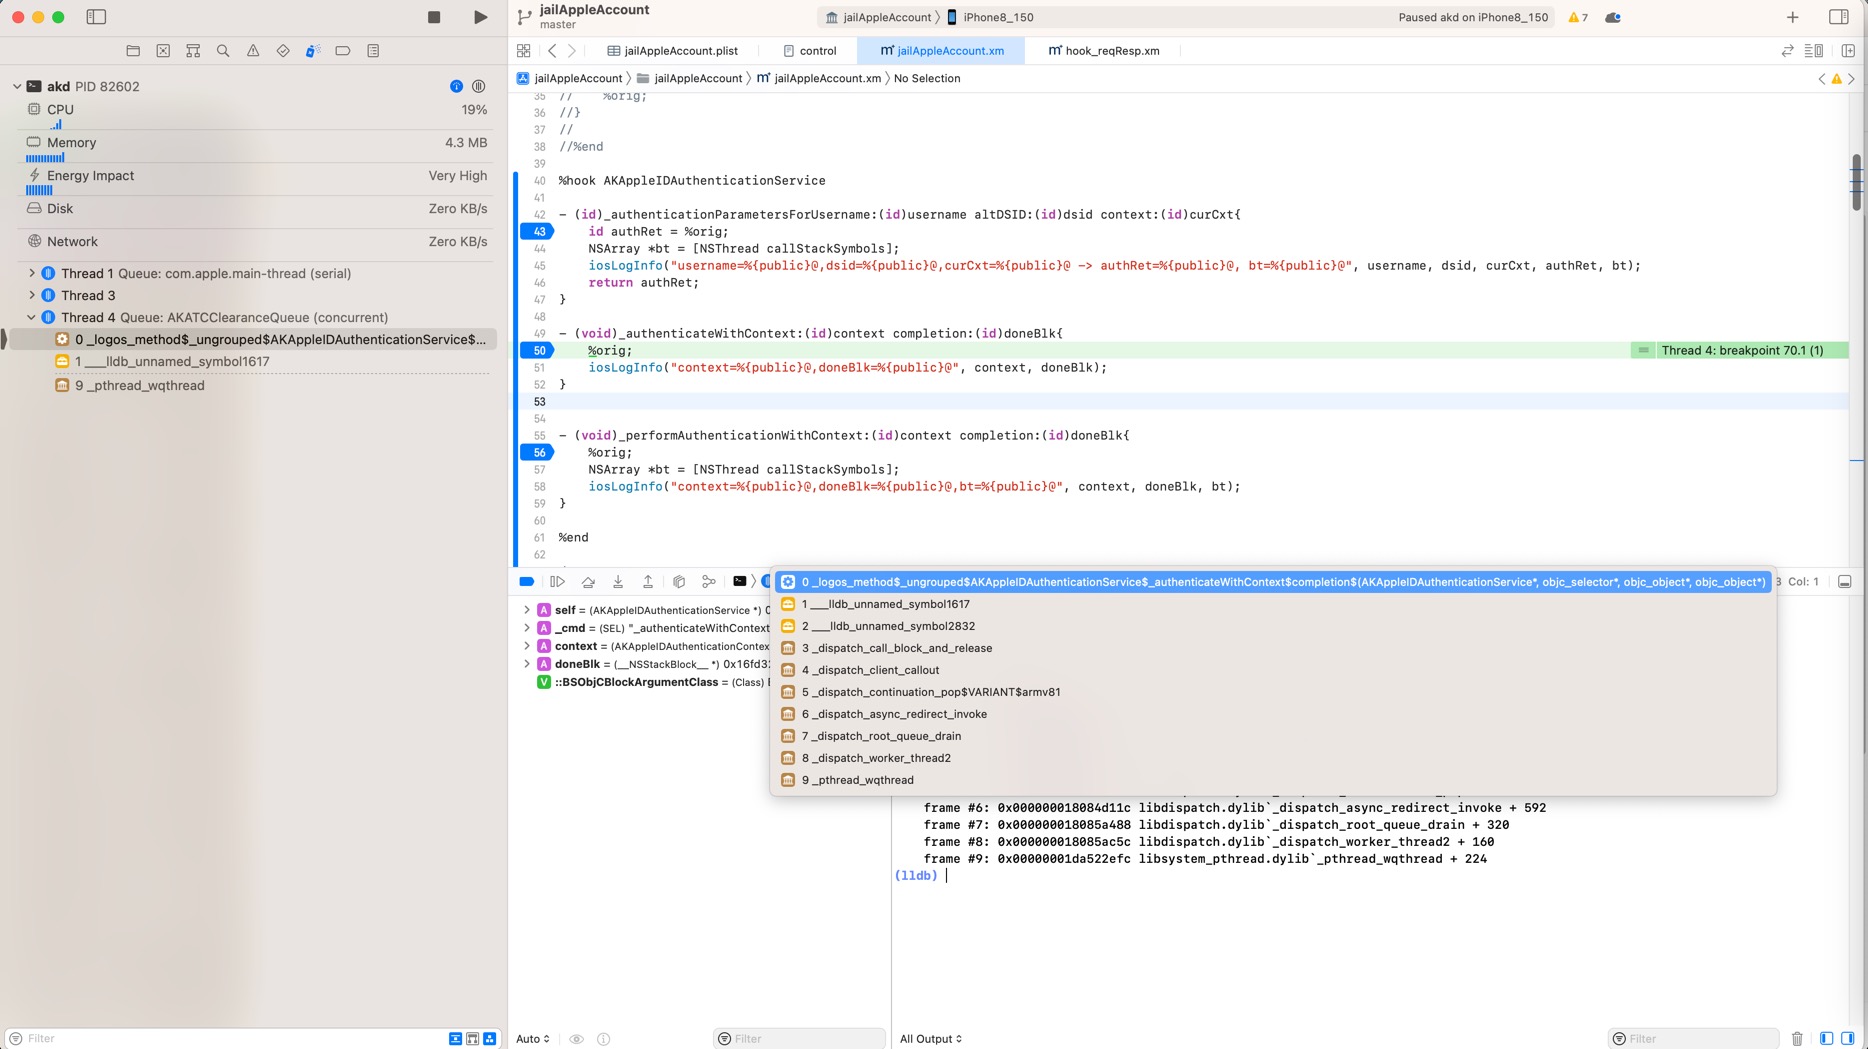
Task: Open the 7 warnings indicator
Action: (x=1578, y=17)
